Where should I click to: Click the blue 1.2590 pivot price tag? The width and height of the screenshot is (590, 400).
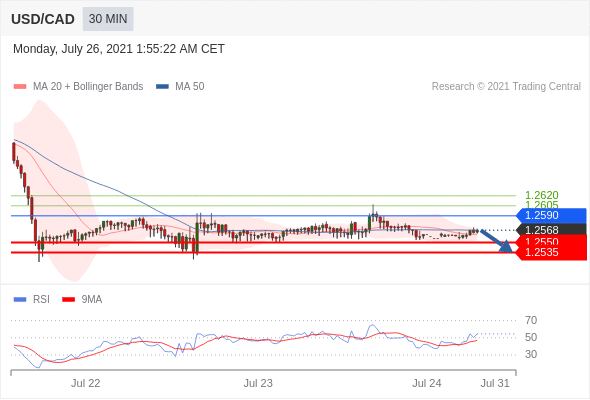[x=551, y=216]
